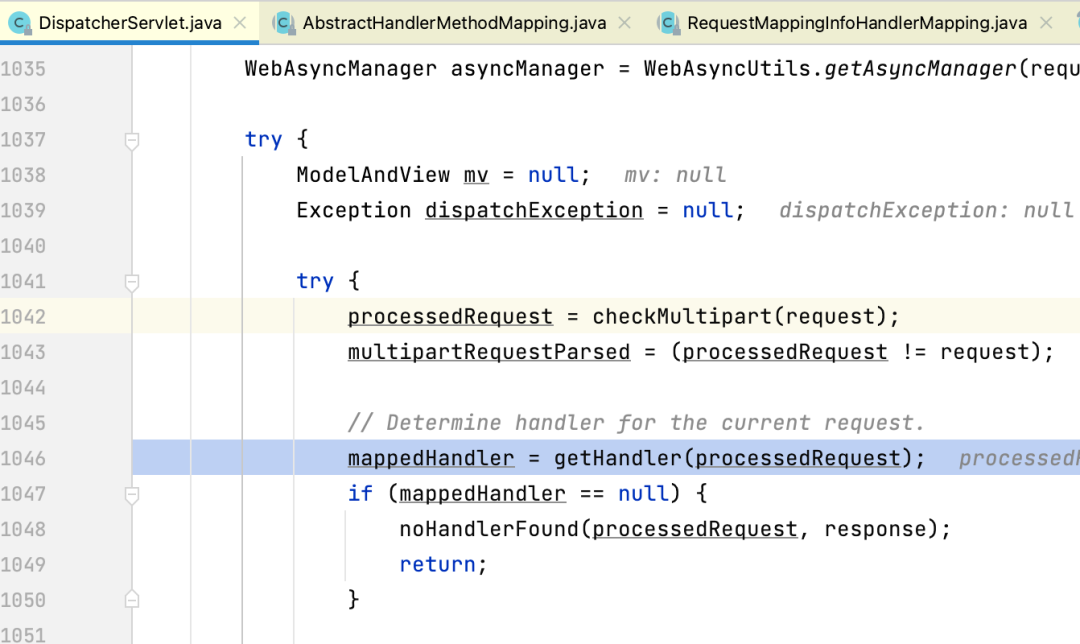Select the DispatcherServlet.java tab
The width and height of the screenshot is (1080, 644).
pyautogui.click(x=130, y=22)
